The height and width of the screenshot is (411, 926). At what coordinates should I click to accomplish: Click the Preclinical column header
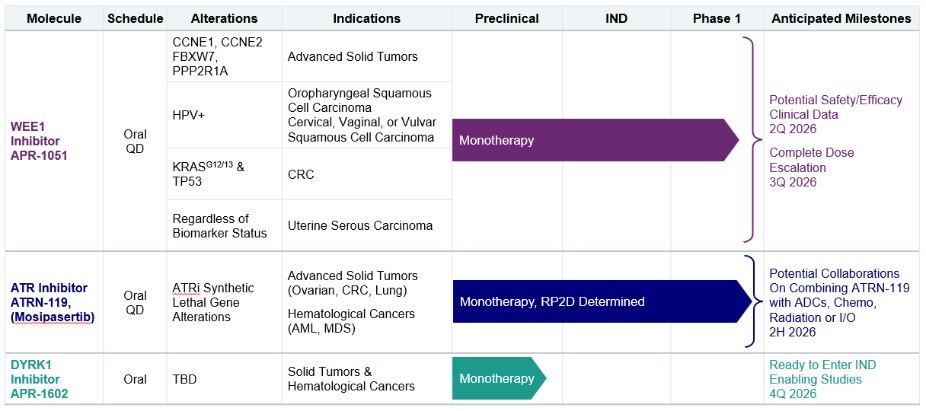(x=507, y=18)
